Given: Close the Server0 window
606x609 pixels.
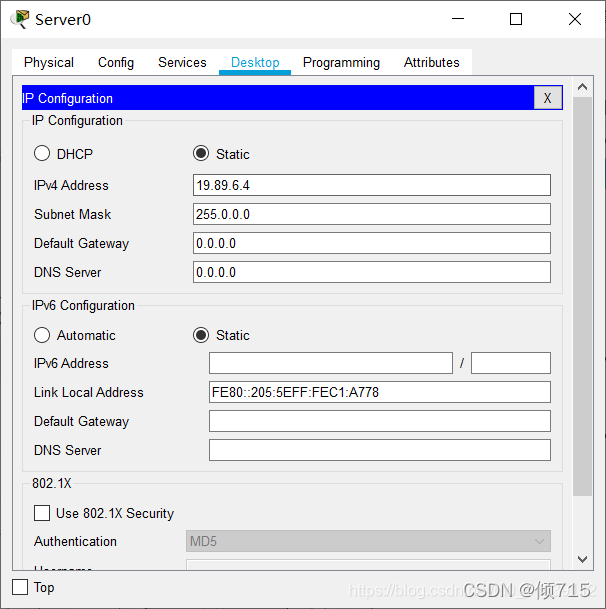Looking at the screenshot, I should tap(575, 19).
